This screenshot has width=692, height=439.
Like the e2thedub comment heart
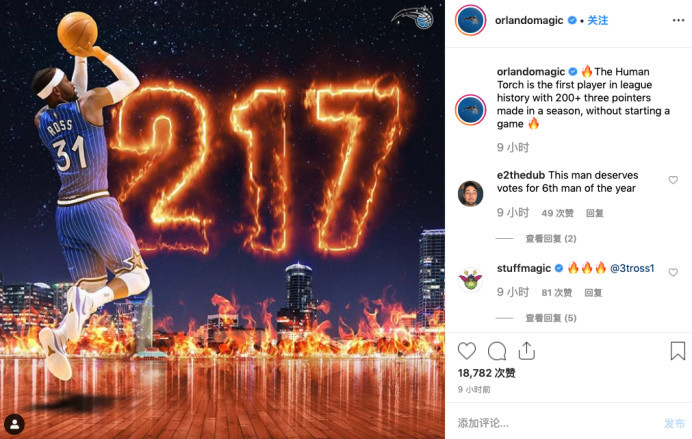[x=673, y=180]
